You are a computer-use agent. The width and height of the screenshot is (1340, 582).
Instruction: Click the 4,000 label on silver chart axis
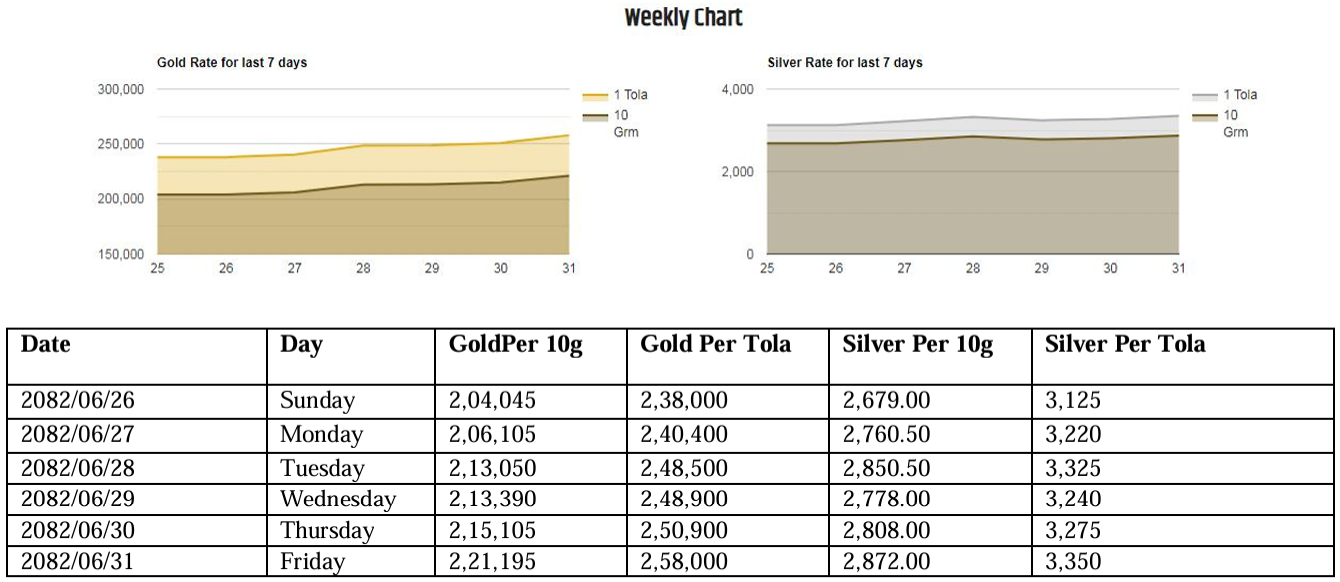pos(737,89)
